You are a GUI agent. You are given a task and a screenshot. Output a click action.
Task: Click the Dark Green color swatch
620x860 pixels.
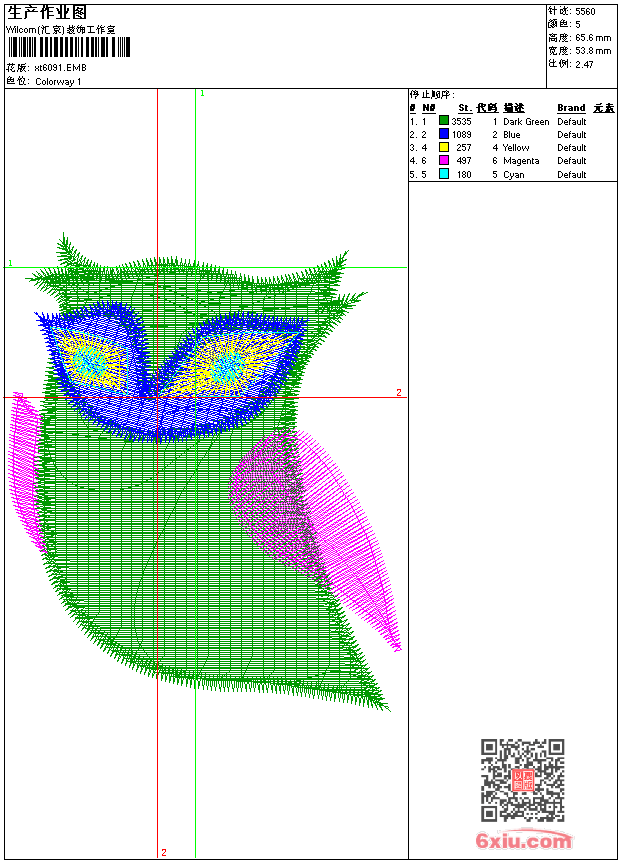coord(444,121)
